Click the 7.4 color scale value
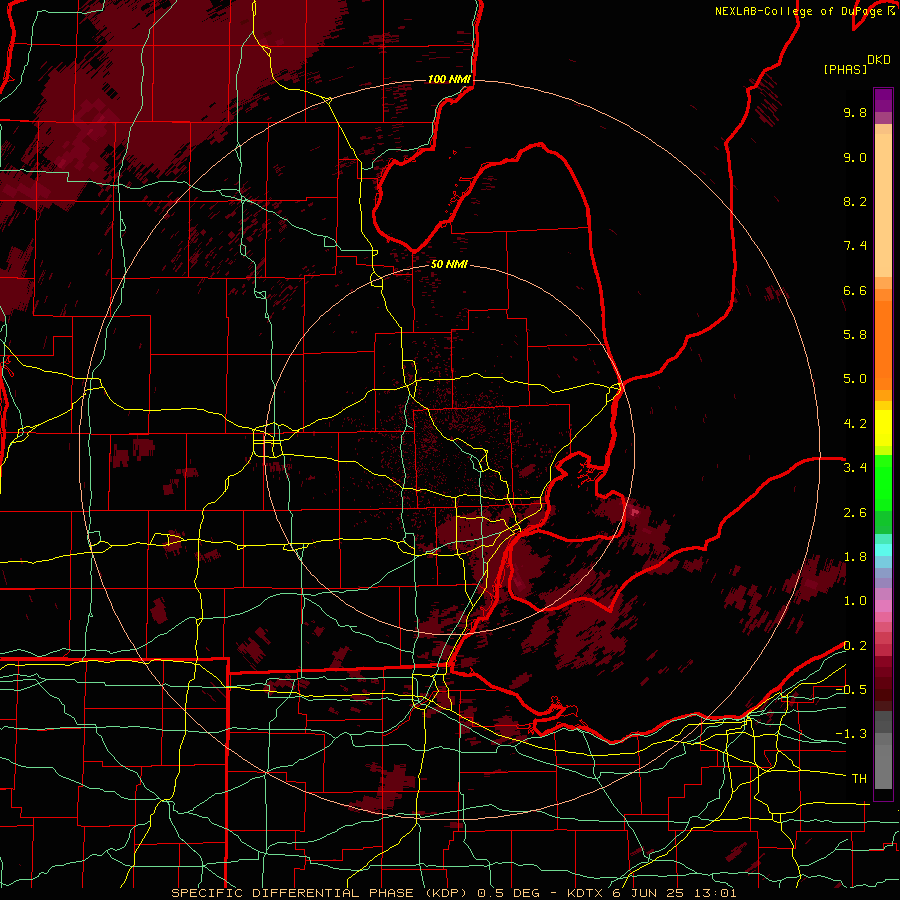Image resolution: width=900 pixels, height=900 pixels. pyautogui.click(x=855, y=246)
